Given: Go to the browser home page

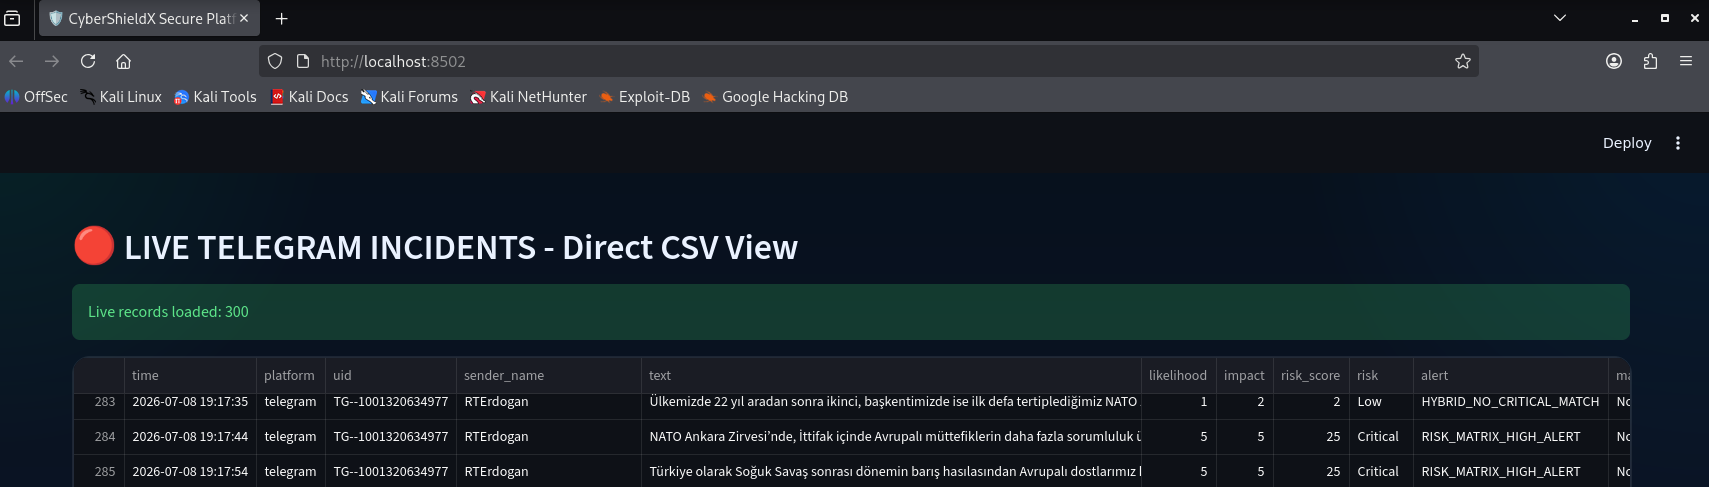Looking at the screenshot, I should pos(123,61).
